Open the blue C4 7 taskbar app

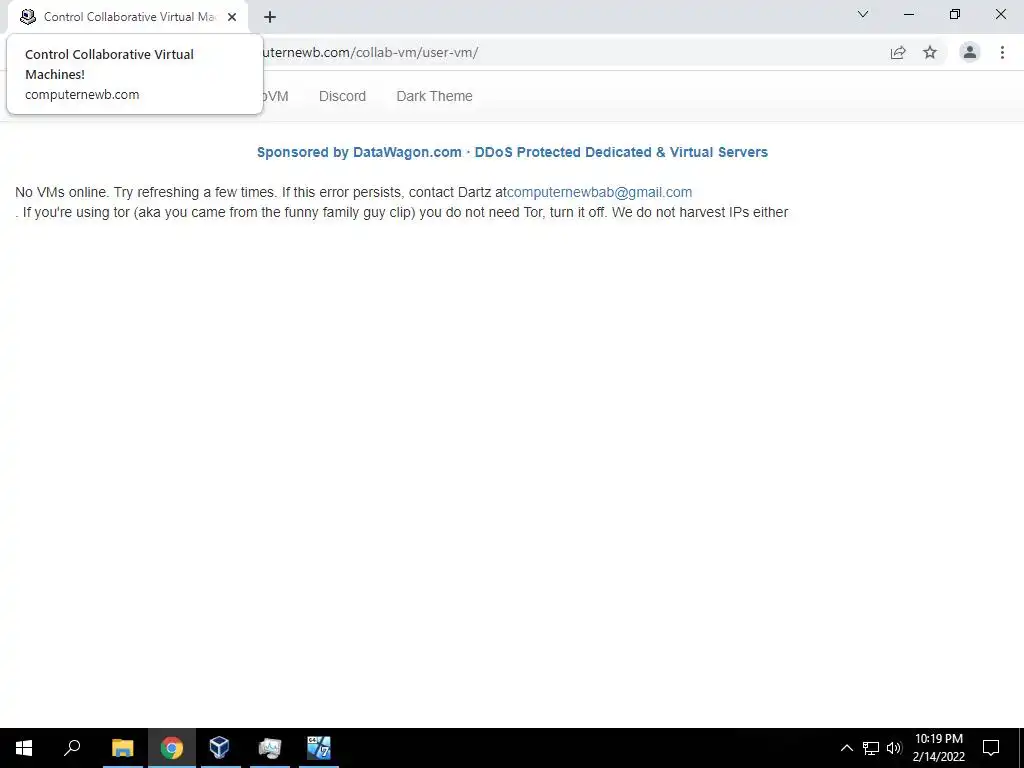click(319, 748)
